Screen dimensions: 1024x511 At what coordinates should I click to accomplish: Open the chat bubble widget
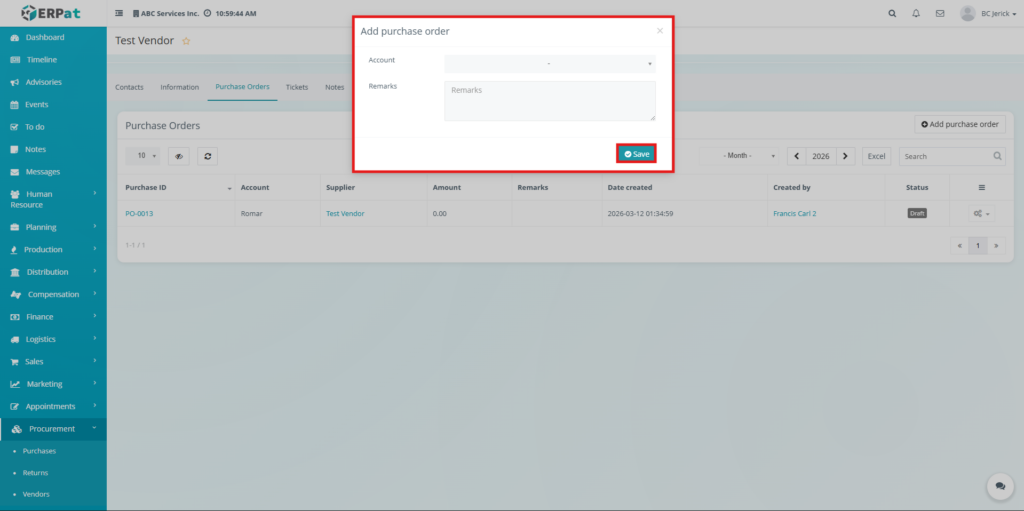click(x=1000, y=486)
